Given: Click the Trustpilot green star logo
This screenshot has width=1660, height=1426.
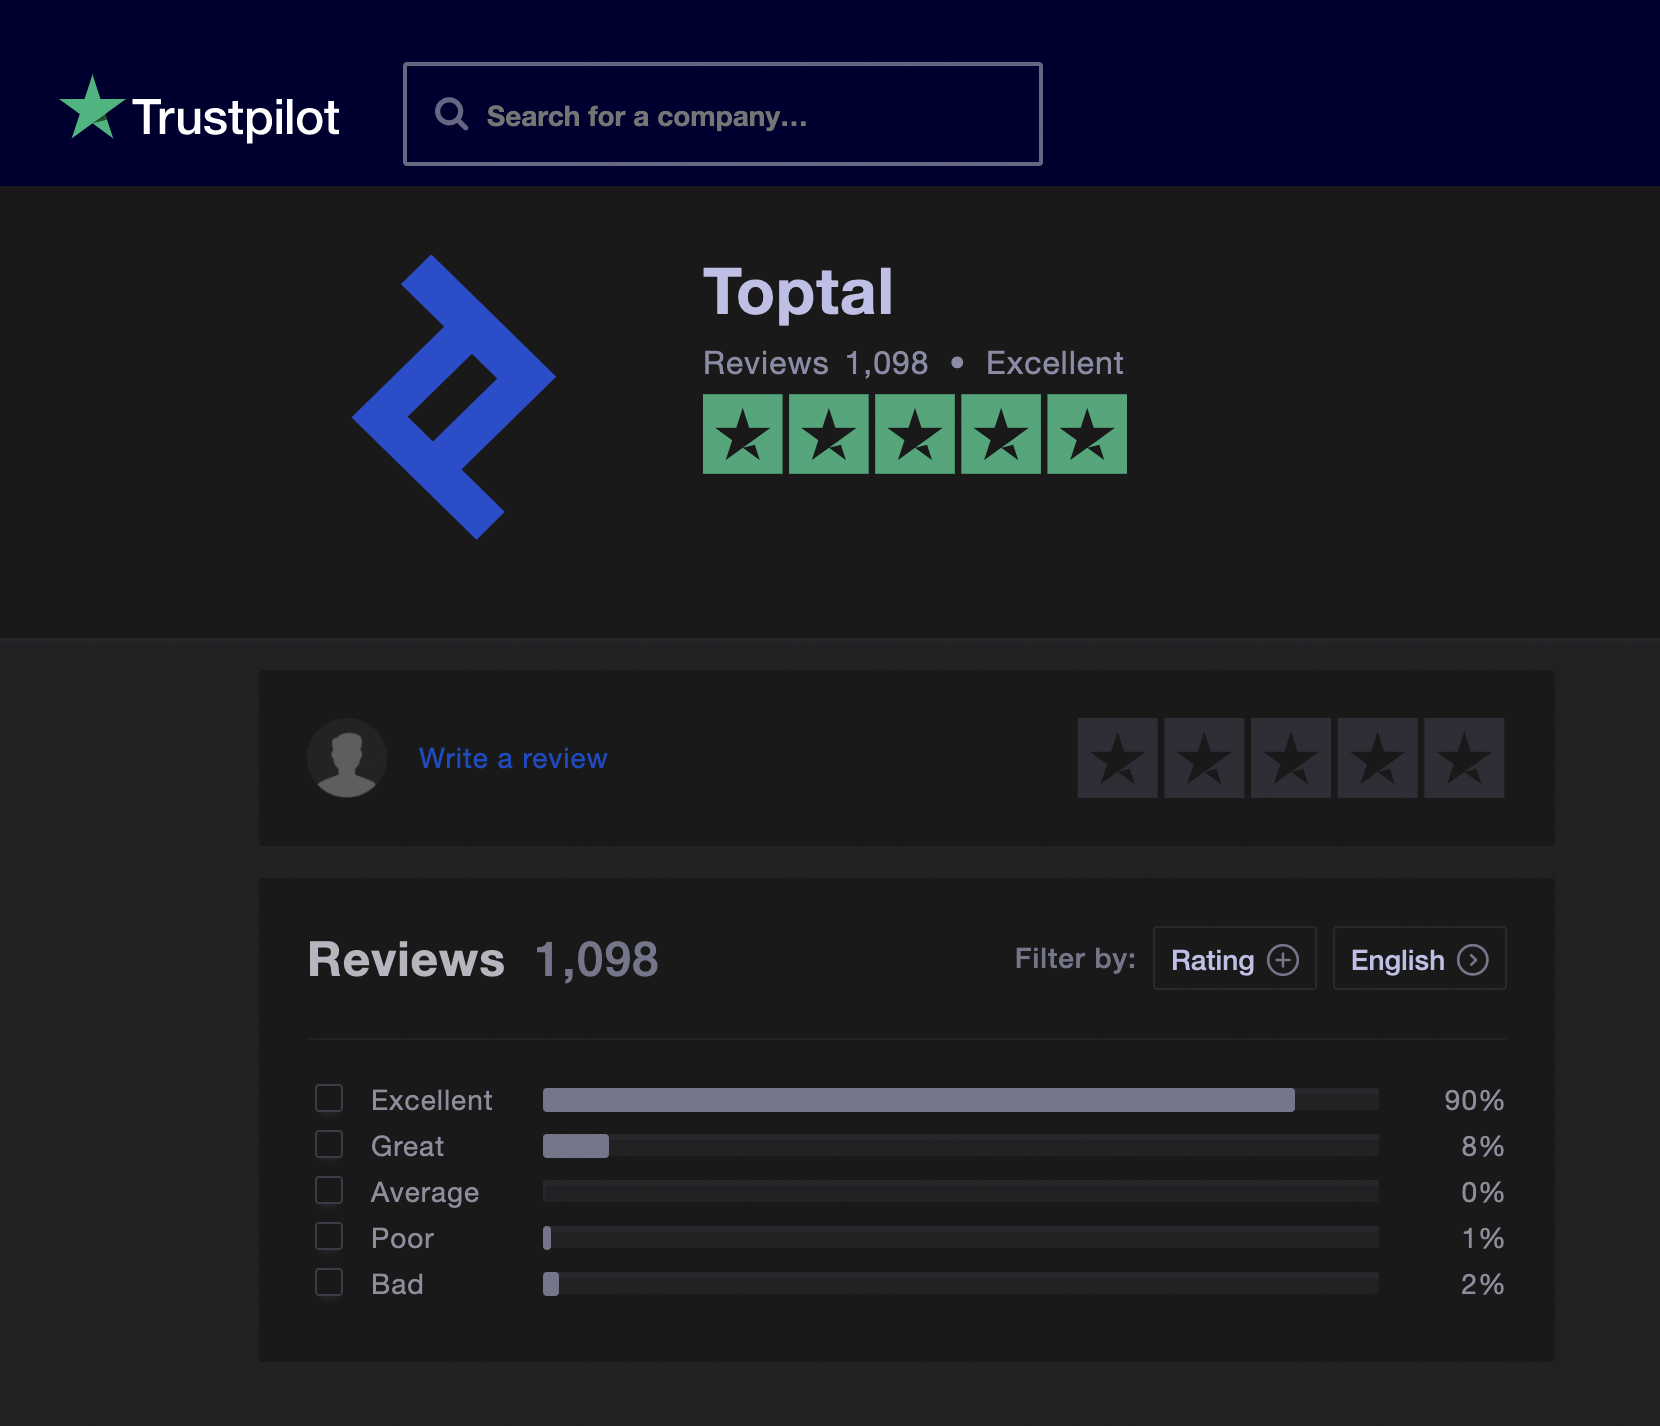Looking at the screenshot, I should (92, 108).
